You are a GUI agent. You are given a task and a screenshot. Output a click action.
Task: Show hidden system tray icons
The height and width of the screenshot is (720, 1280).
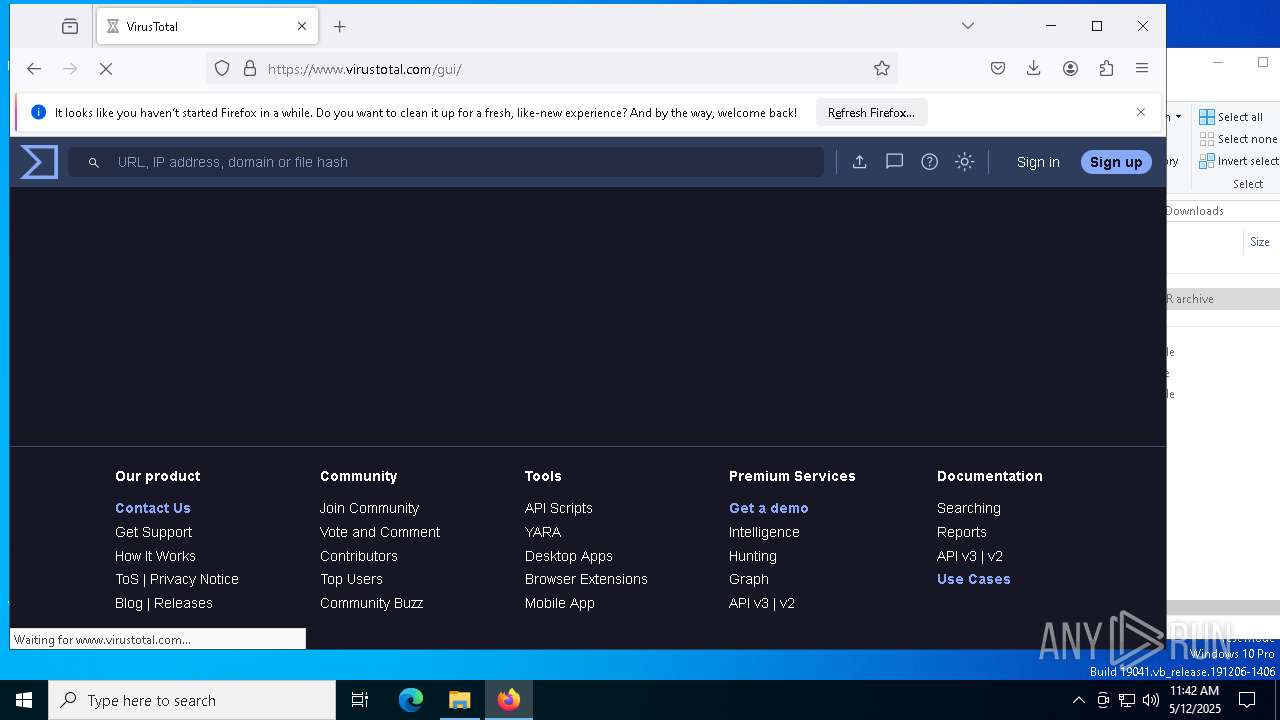coord(1078,700)
